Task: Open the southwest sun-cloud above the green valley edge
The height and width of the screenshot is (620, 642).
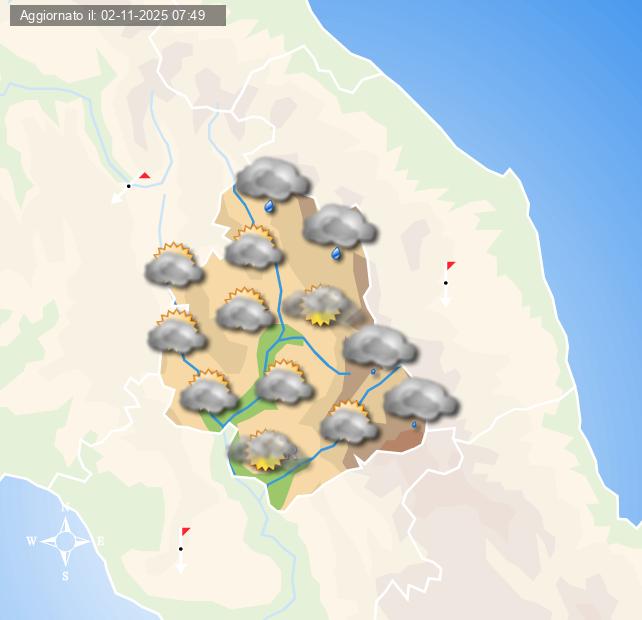Action: pyautogui.click(x=209, y=391)
